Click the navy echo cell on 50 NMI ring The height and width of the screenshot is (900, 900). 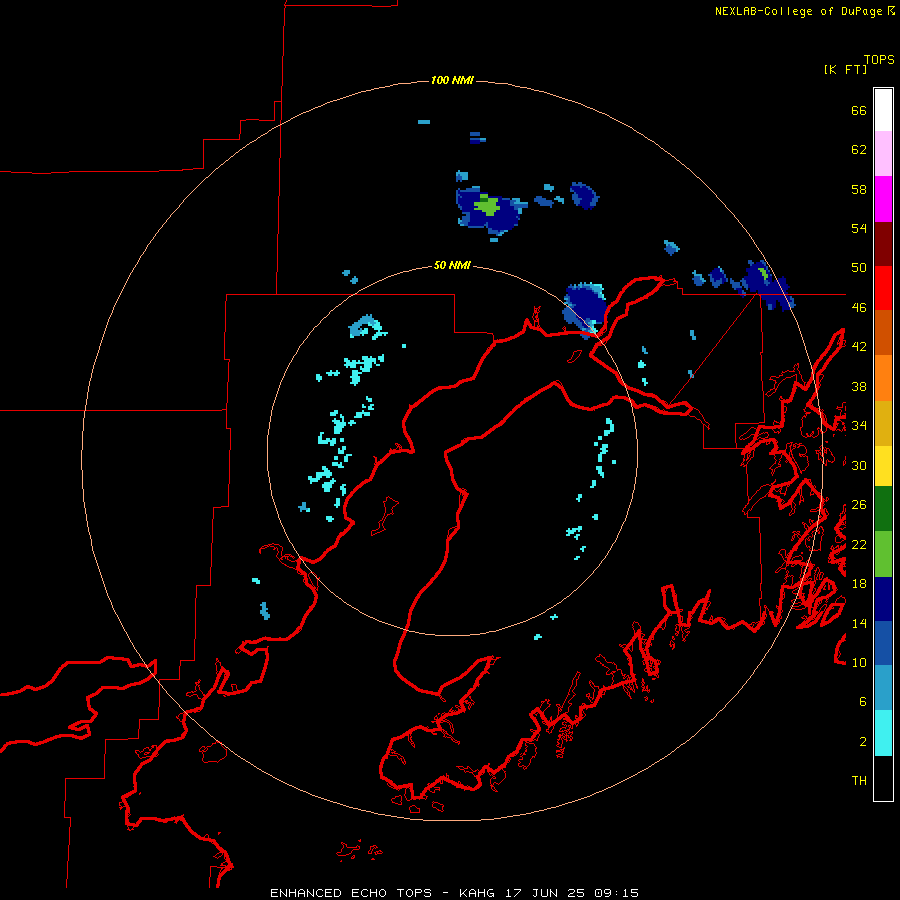585,310
